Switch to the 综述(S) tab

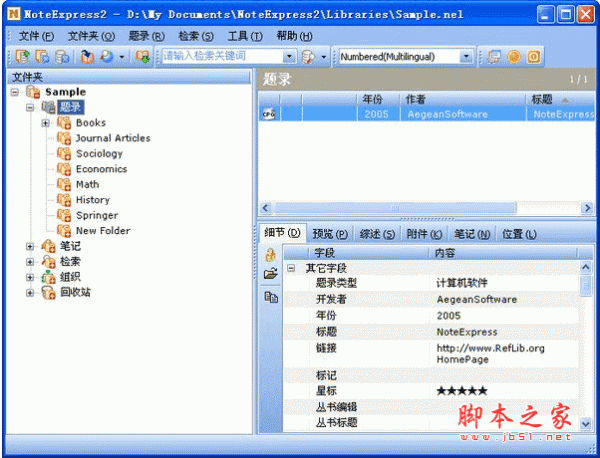tap(377, 234)
